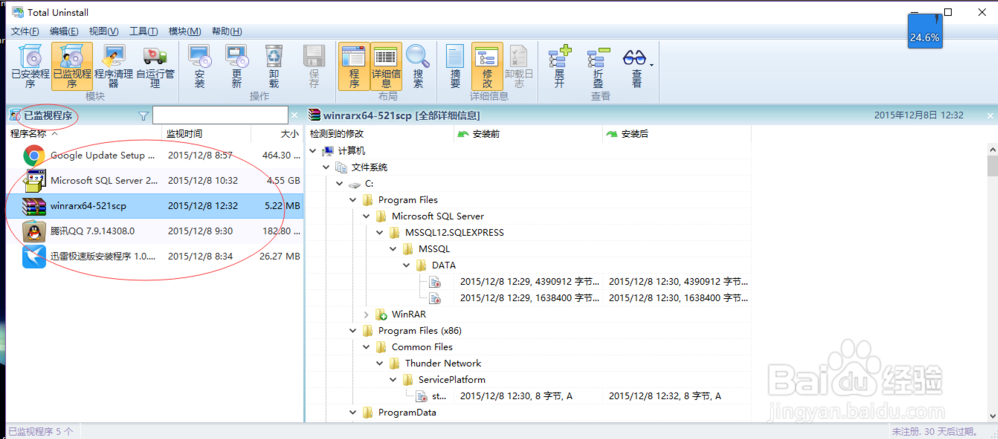
Task: Collapse the C: drive node
Action: 339,184
